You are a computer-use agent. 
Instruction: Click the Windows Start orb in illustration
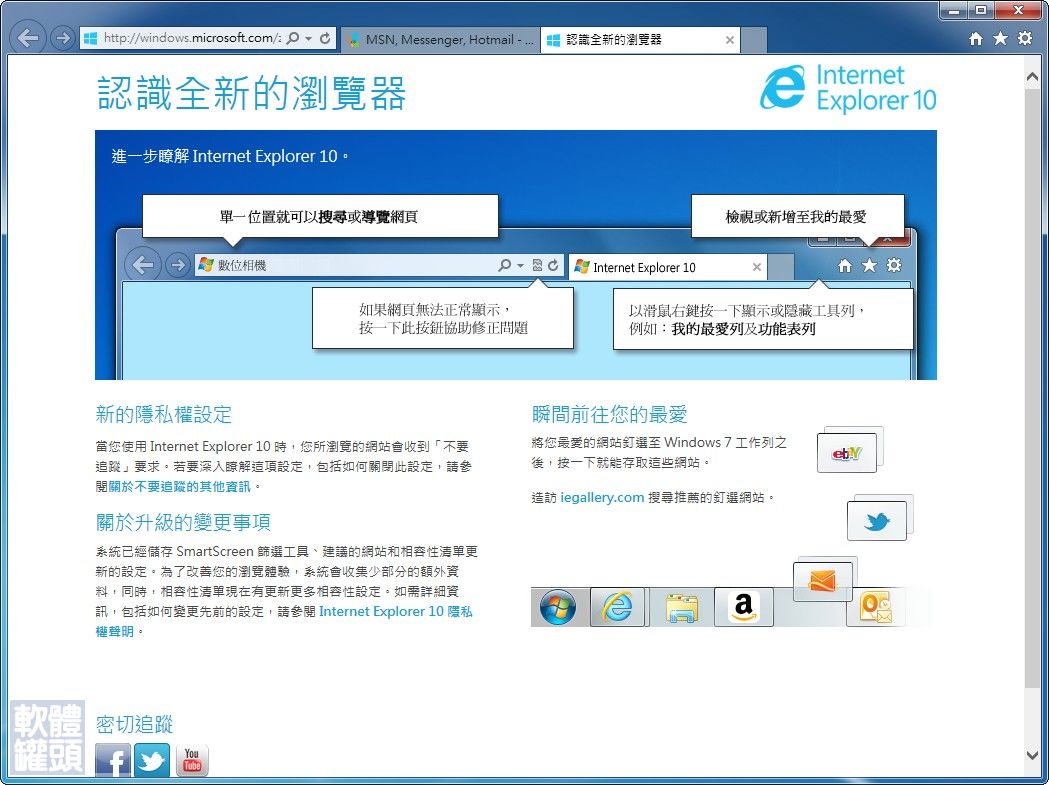pos(557,607)
